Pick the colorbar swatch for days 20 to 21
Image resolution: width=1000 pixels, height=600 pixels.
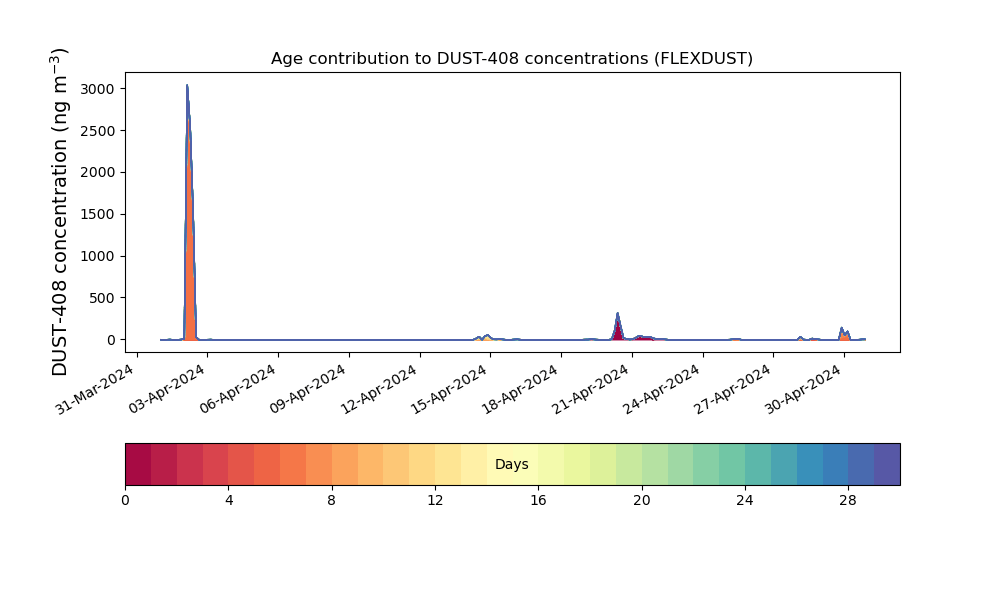655,464
